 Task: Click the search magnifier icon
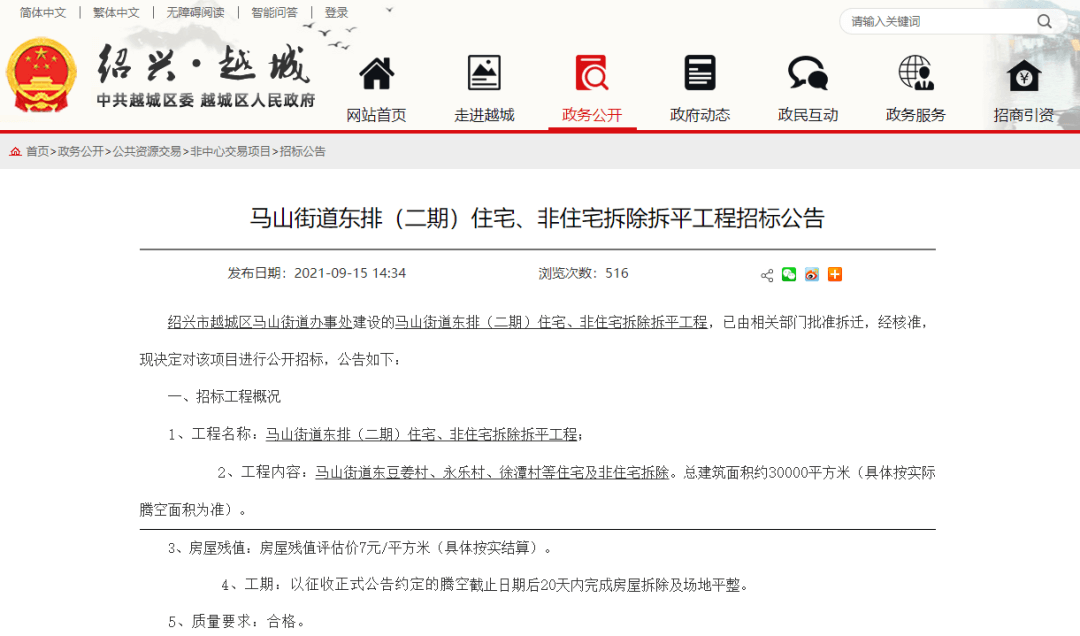click(1044, 20)
